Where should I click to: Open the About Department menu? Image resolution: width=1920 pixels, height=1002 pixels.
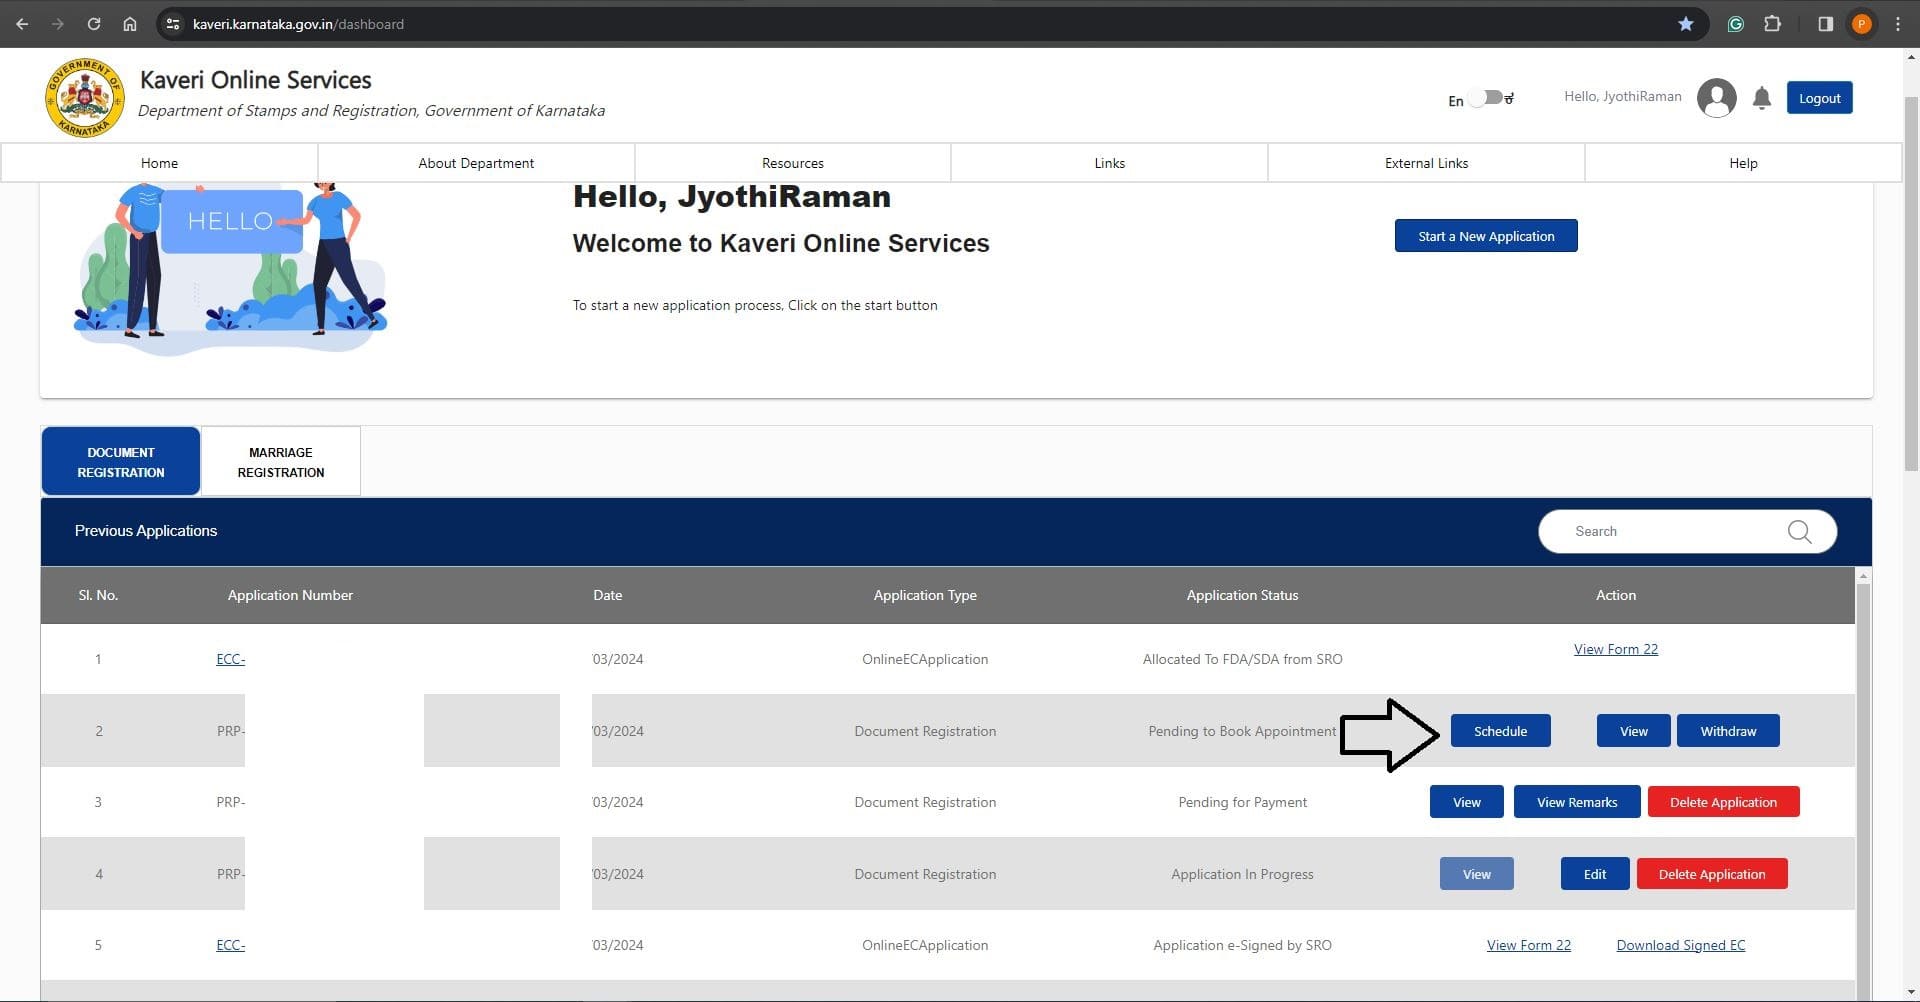(x=476, y=163)
